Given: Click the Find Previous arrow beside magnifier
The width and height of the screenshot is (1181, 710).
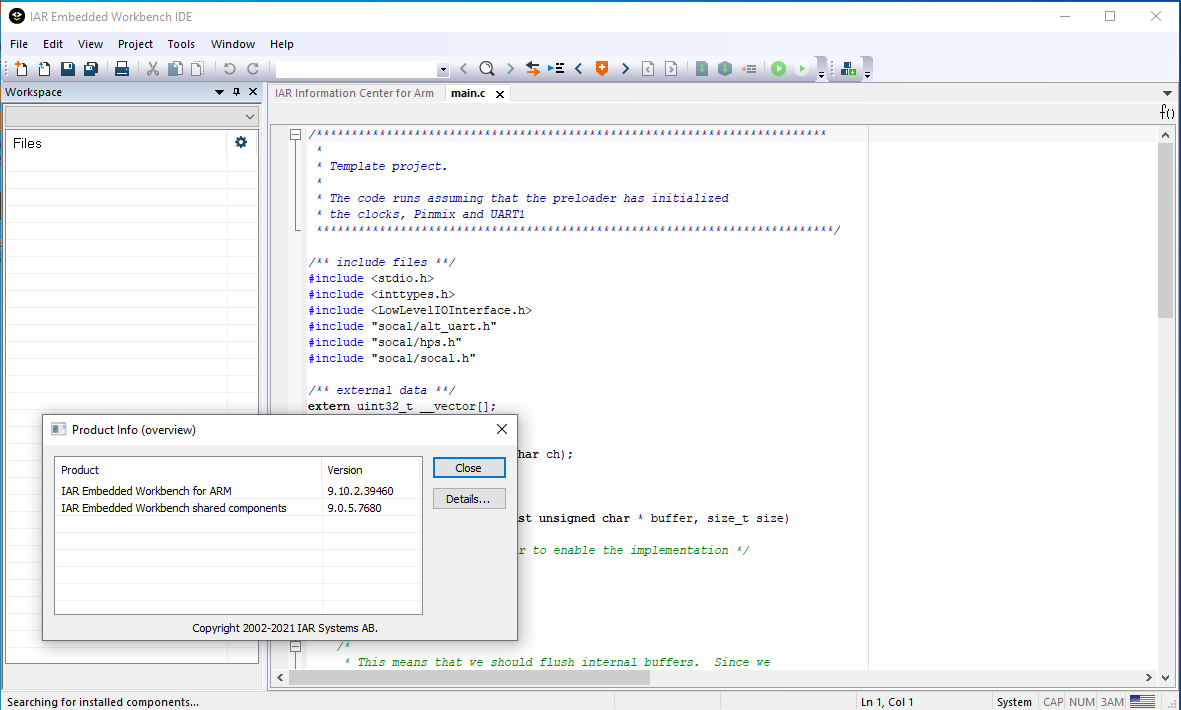Looking at the screenshot, I should click(x=464, y=69).
